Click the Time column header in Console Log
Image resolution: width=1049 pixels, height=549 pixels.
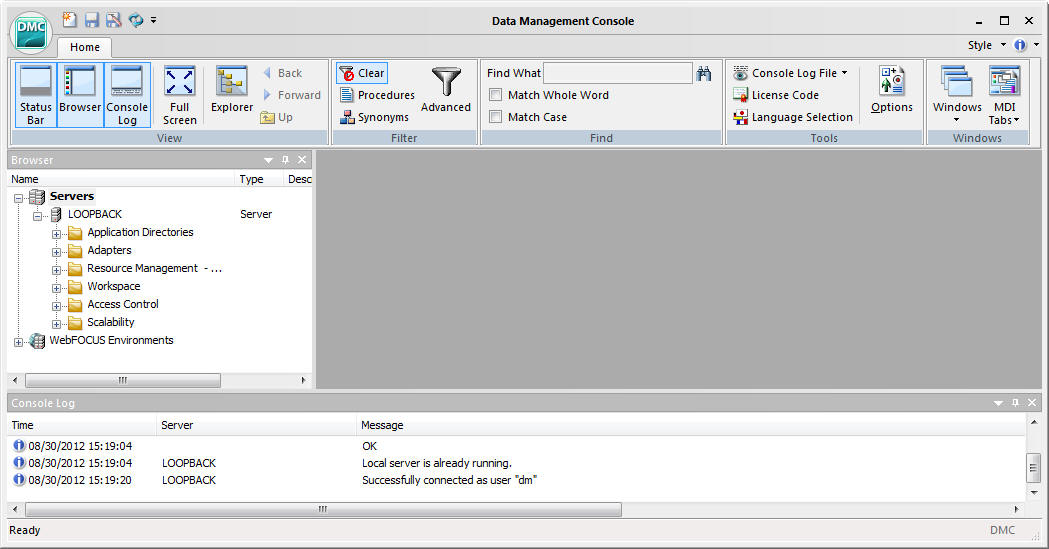(x=82, y=425)
